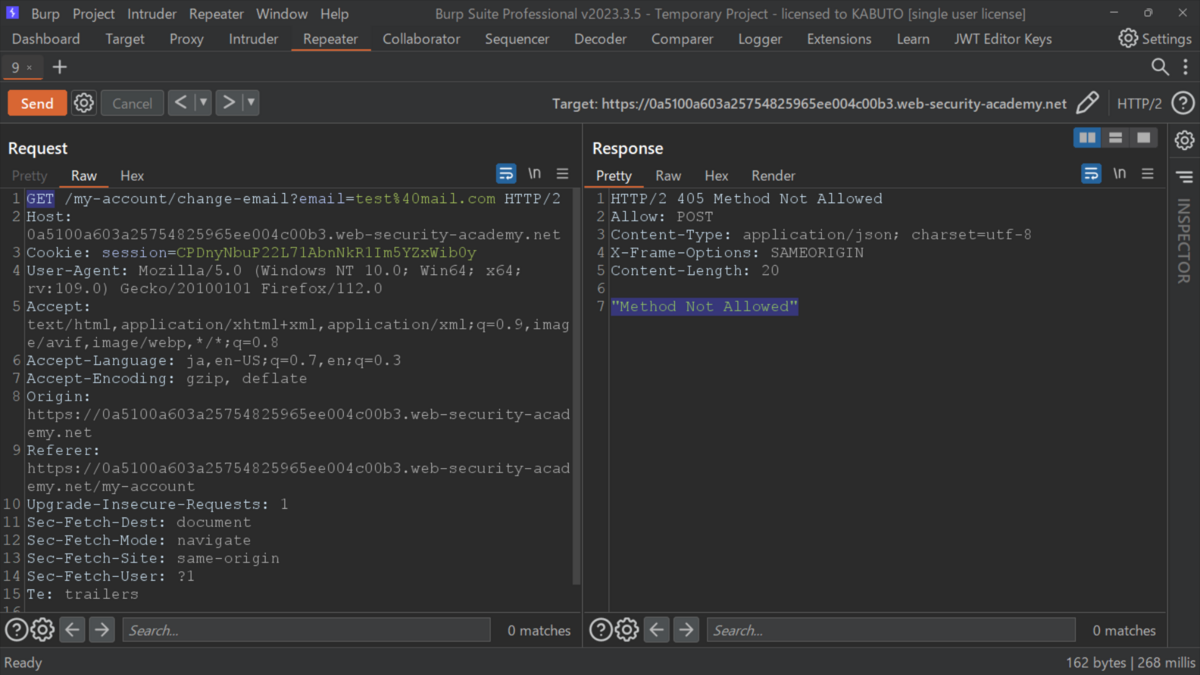Click "Method Not Allowed" response body

704,306
